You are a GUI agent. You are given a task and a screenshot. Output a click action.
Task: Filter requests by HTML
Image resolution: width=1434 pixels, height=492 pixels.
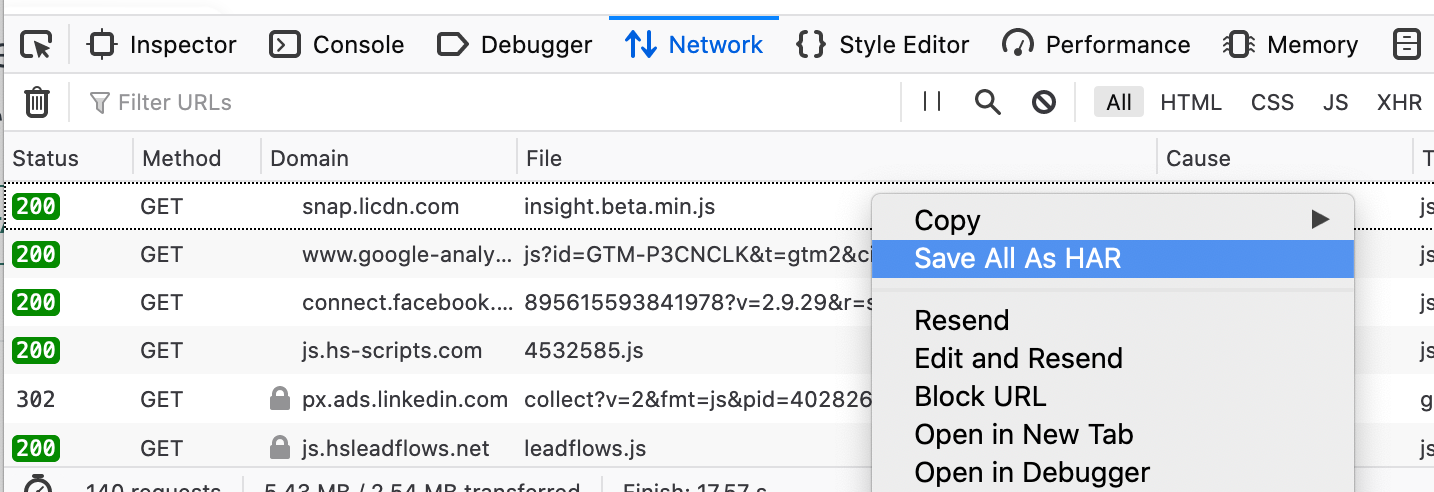[1191, 102]
